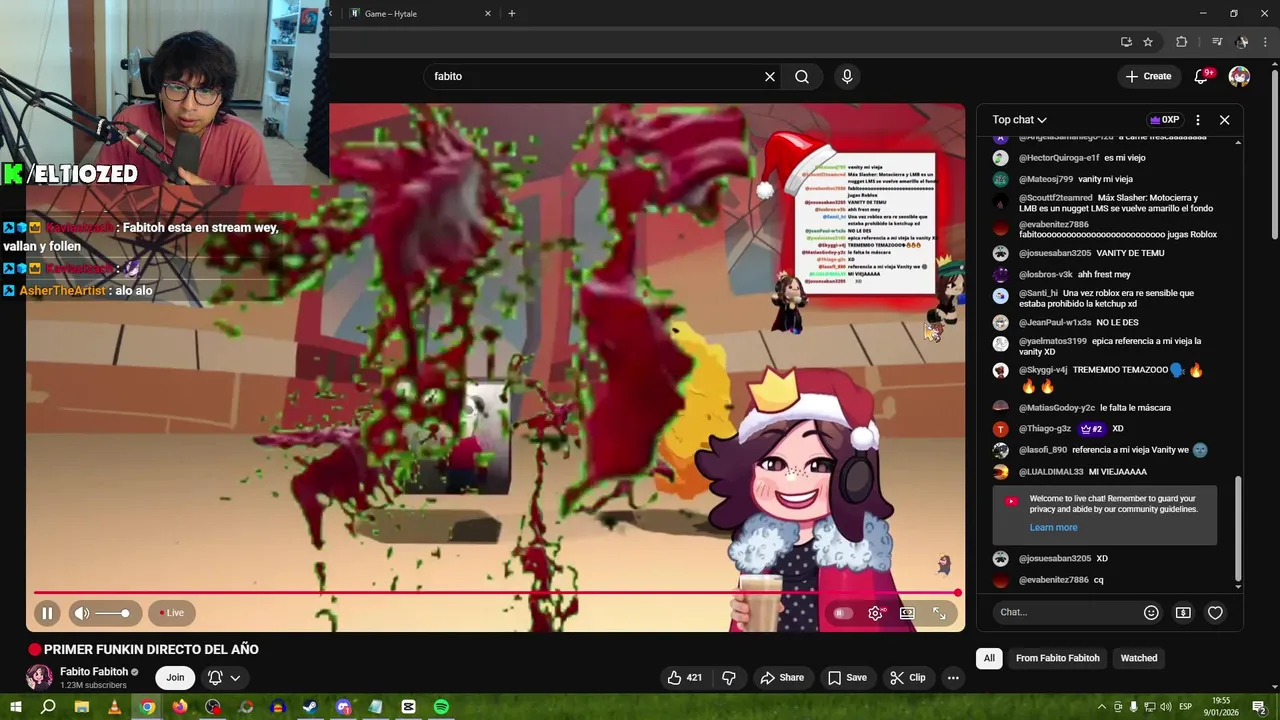The image size is (1280, 720).
Task: Open the Chrome profile avatar
Action: [x=1242, y=42]
